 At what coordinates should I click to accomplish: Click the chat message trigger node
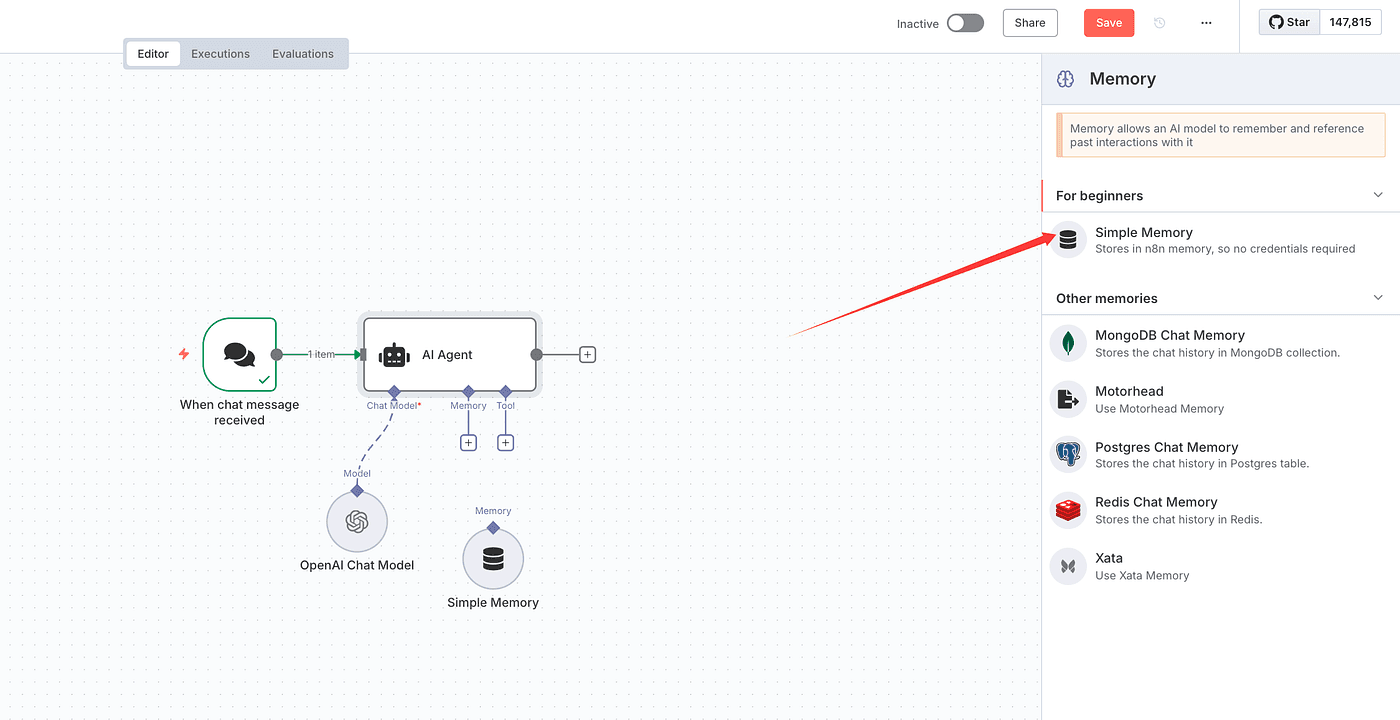point(239,354)
